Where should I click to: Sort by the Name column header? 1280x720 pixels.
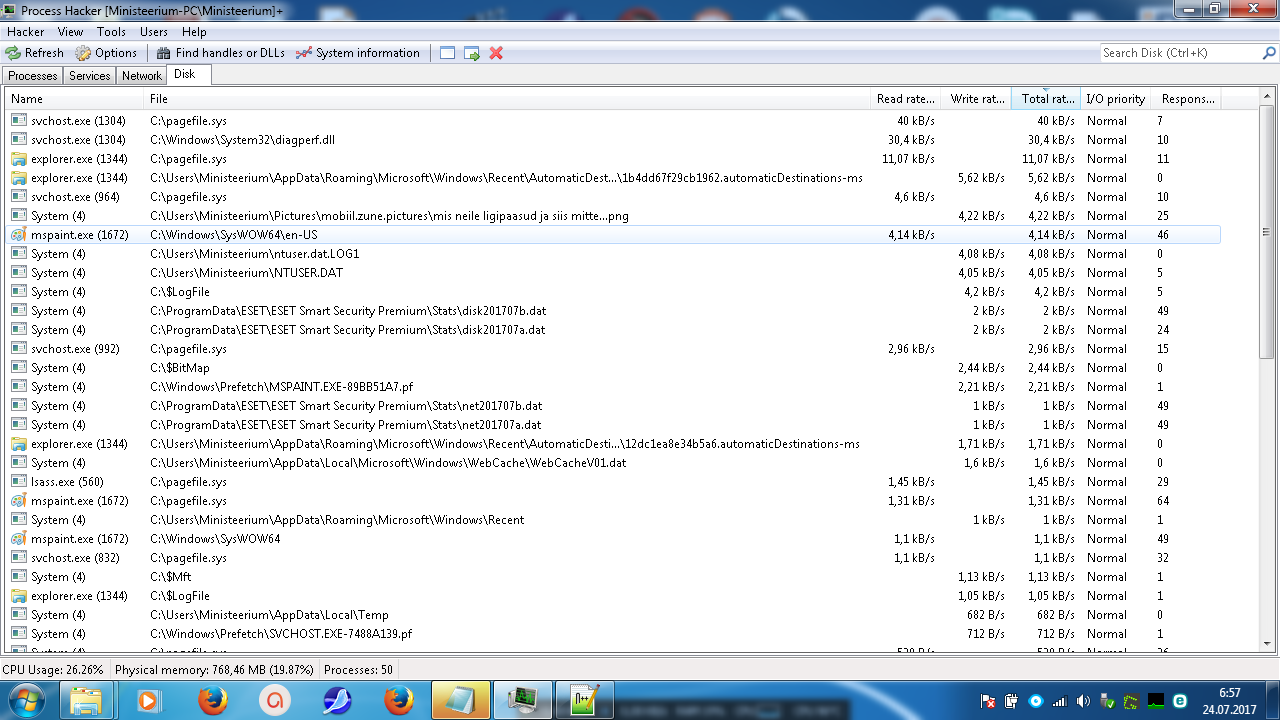click(x=75, y=99)
